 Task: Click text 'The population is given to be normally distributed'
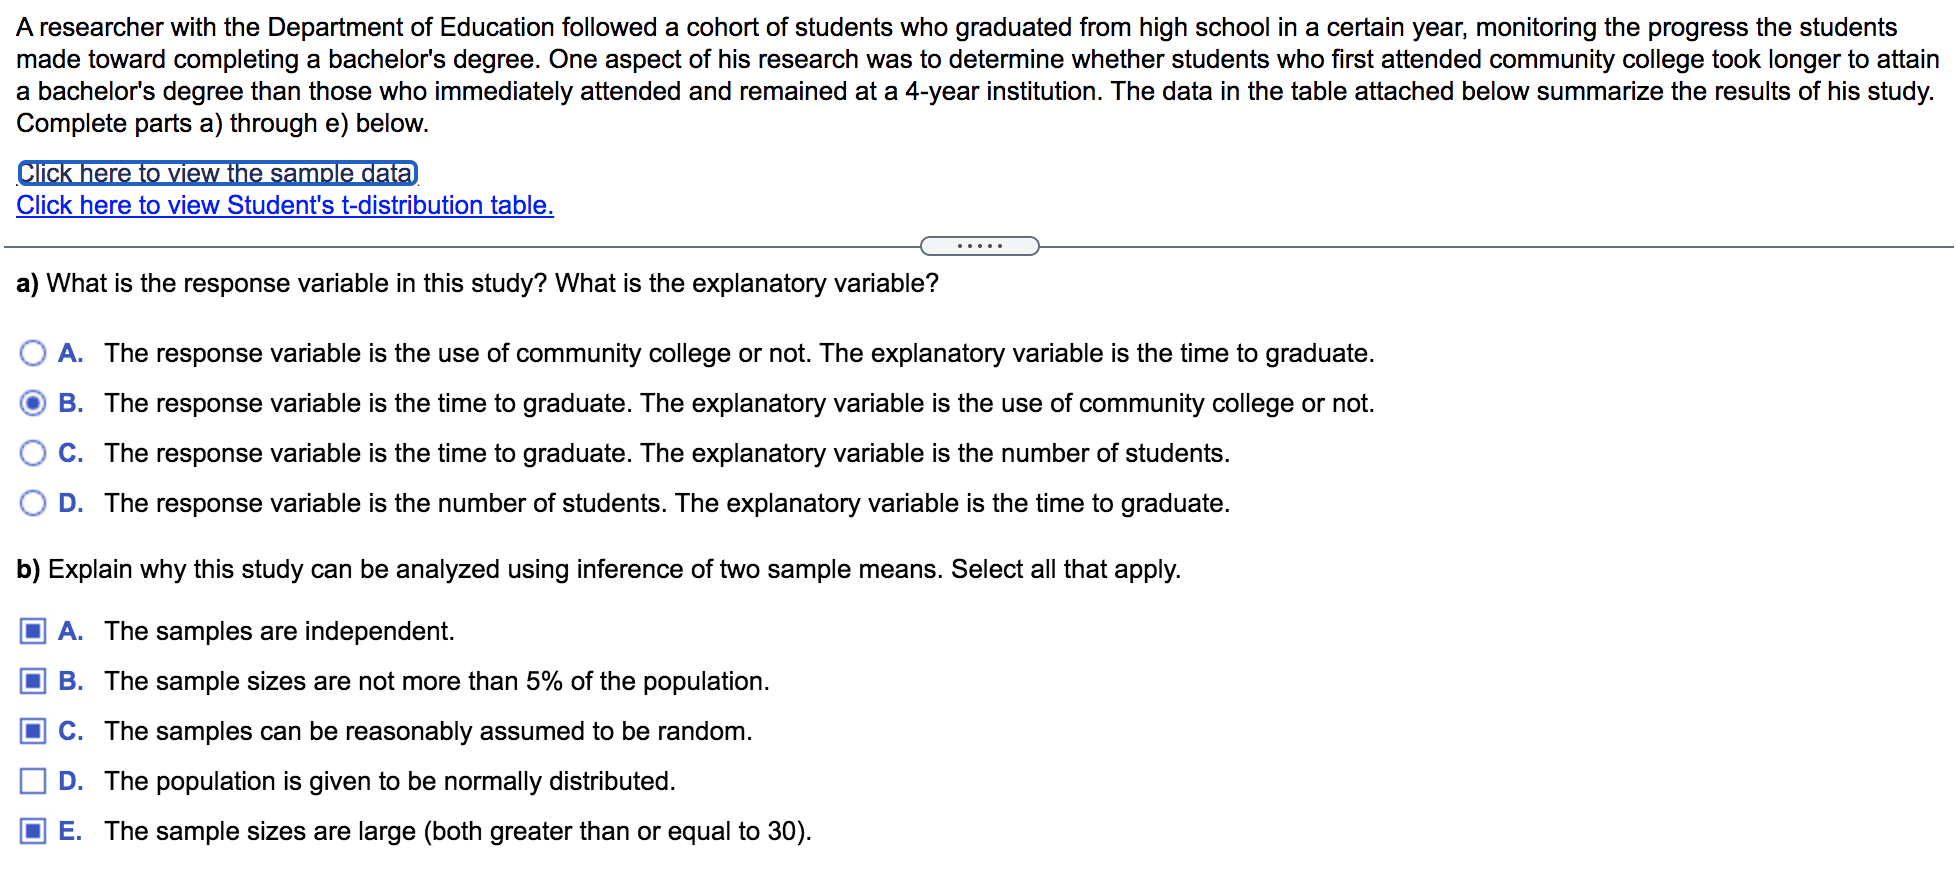pos(390,780)
